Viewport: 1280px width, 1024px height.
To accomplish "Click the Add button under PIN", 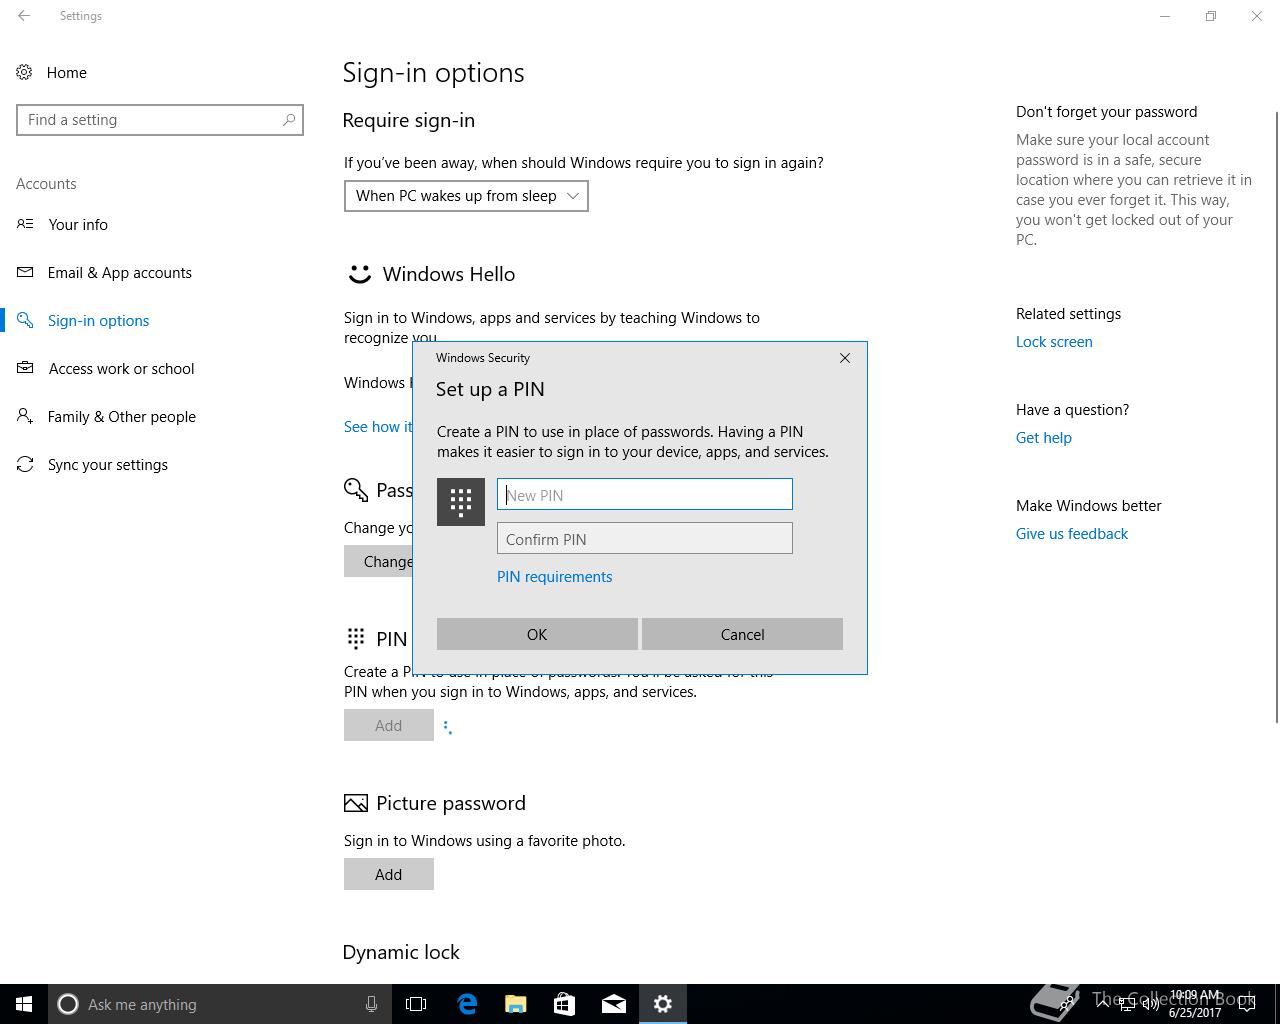I will pos(389,725).
